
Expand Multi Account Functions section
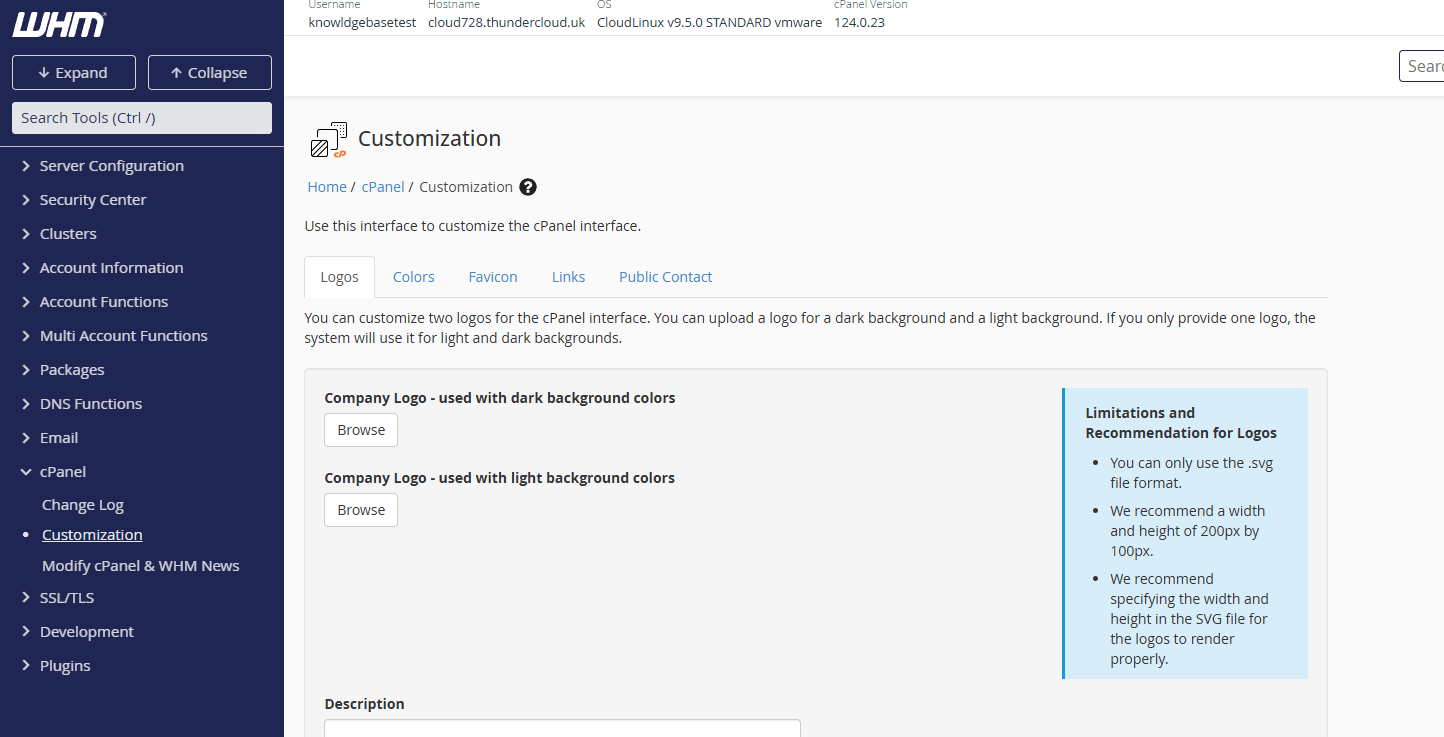[123, 336]
